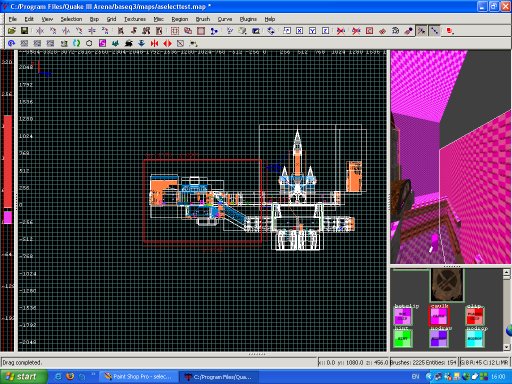Open the Selection menu

coord(71,19)
